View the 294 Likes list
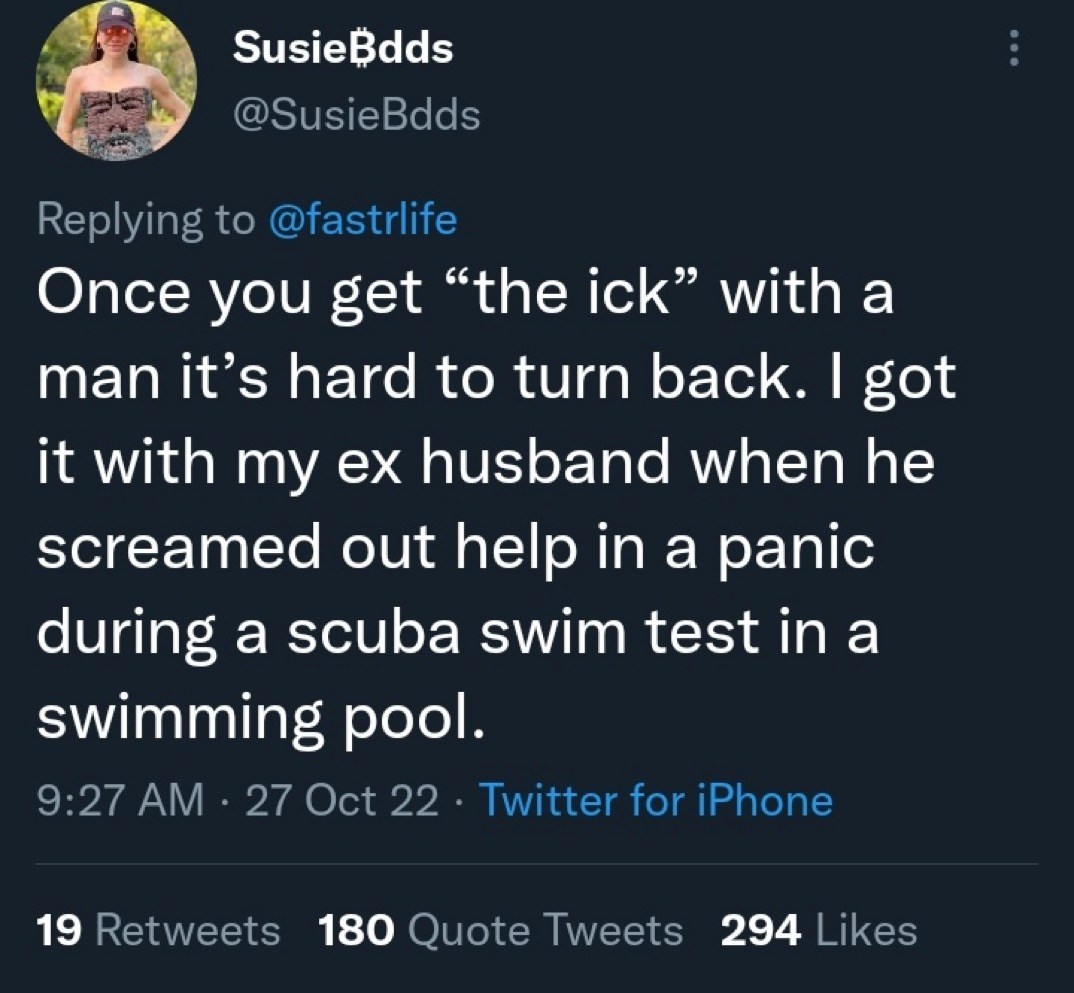 coord(819,931)
